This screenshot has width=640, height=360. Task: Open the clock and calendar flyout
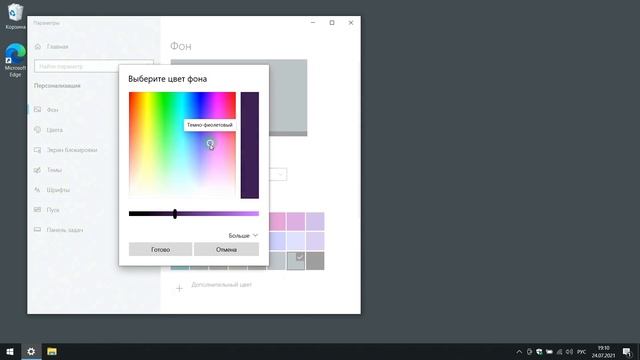(x=603, y=352)
